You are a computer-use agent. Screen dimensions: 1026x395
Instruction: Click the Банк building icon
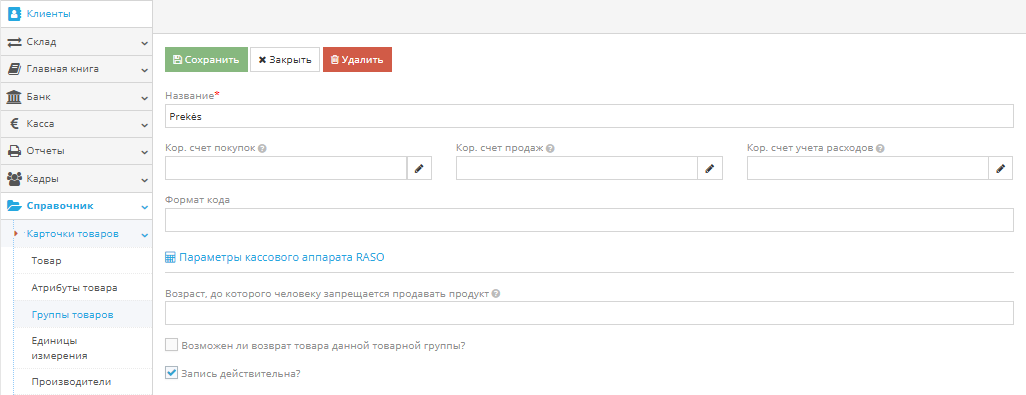point(14,97)
